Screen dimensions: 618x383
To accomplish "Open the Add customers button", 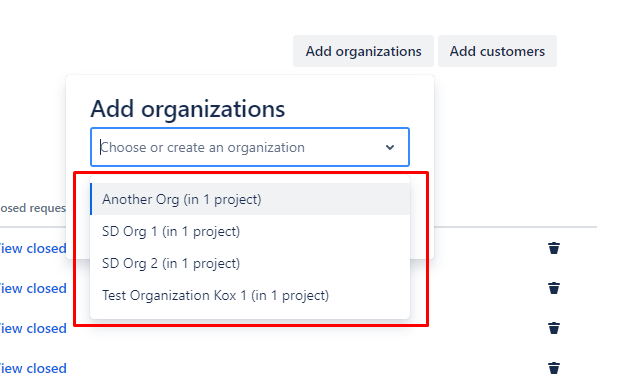I will tap(497, 51).
